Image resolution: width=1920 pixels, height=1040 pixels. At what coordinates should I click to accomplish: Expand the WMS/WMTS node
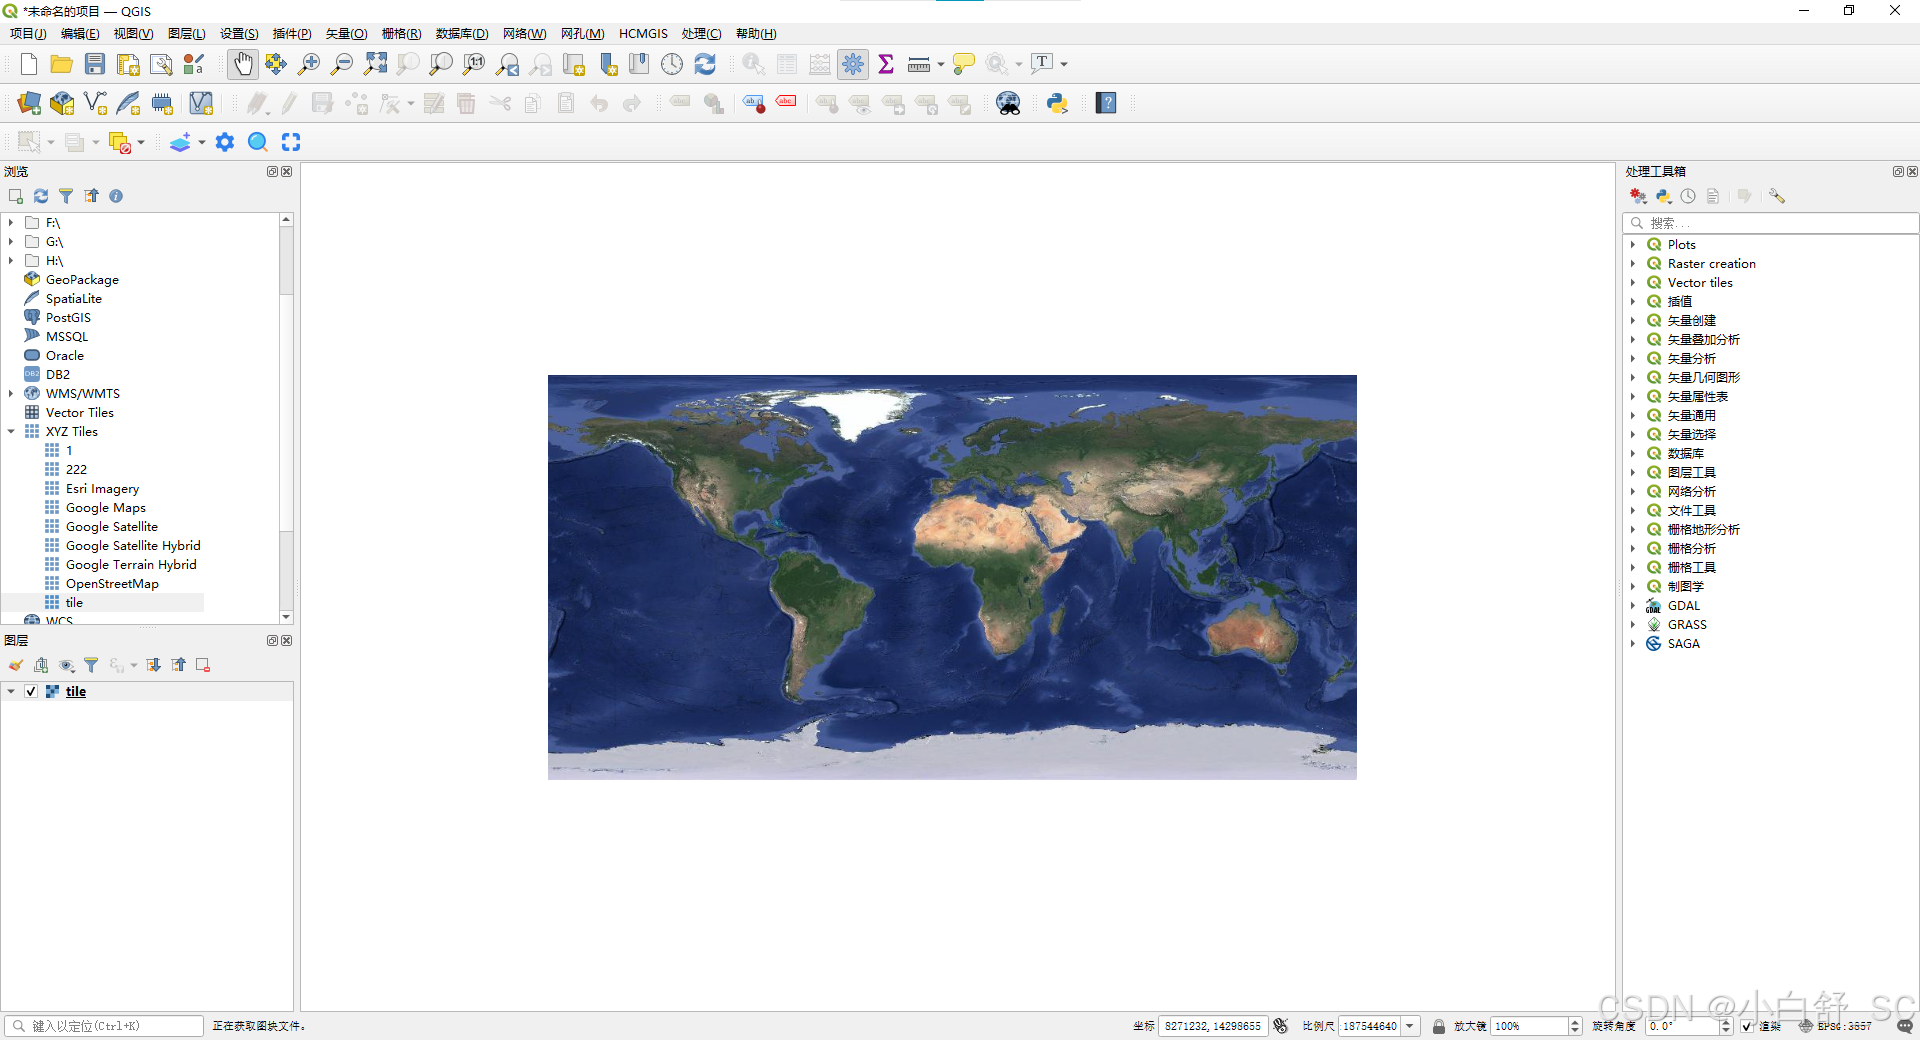pyautogui.click(x=11, y=394)
